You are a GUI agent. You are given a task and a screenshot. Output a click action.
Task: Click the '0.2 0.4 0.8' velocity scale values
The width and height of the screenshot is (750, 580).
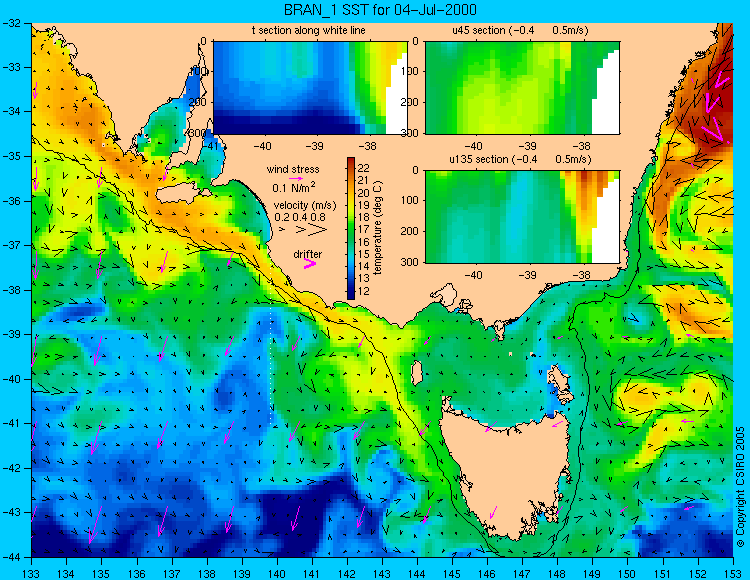point(300,217)
